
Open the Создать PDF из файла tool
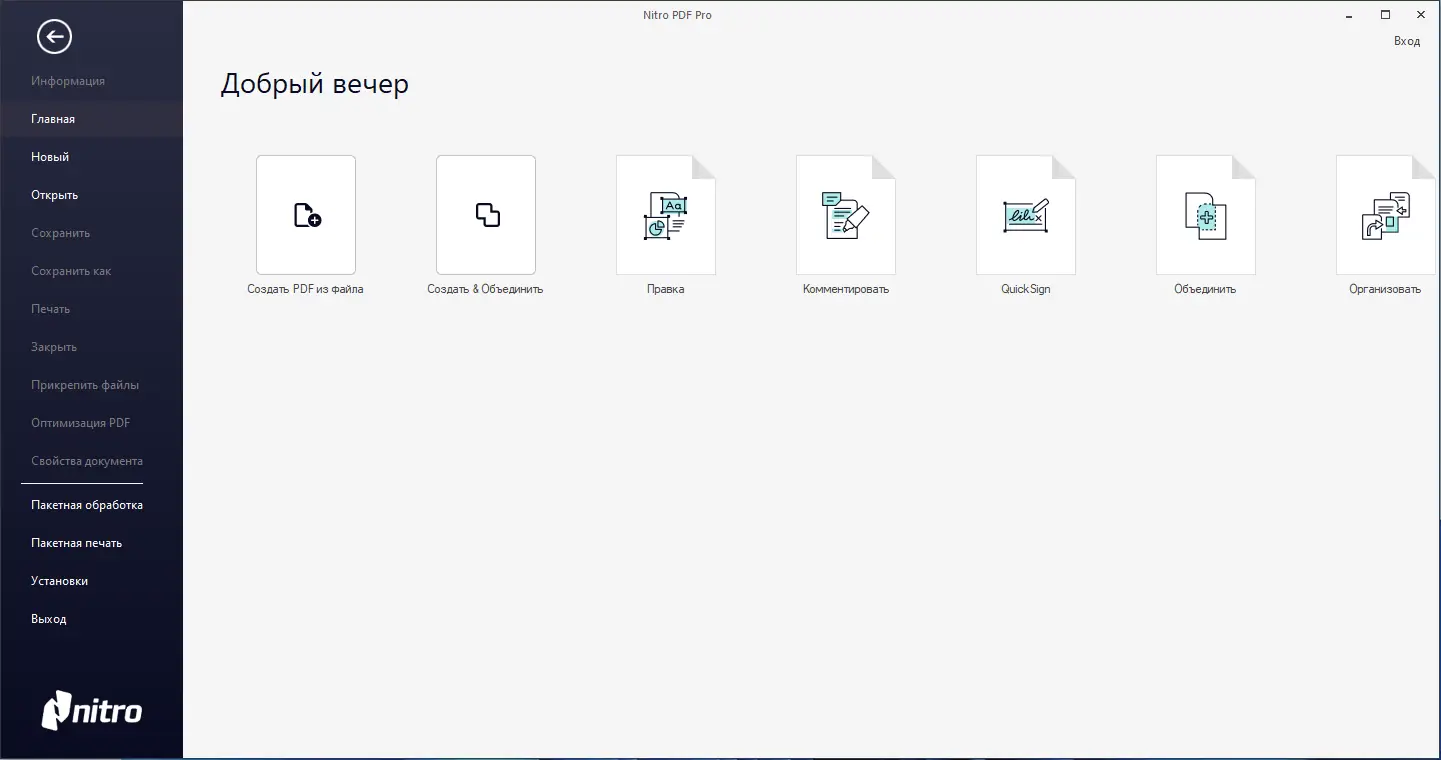[x=305, y=215]
